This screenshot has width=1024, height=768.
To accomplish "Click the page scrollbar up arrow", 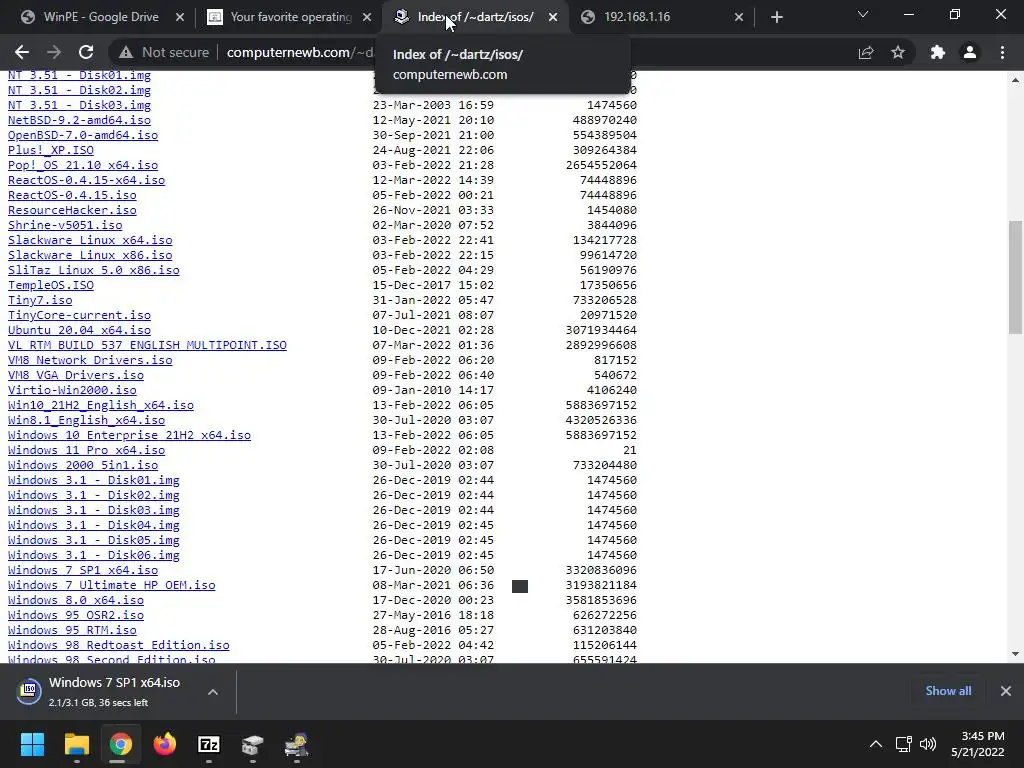I will [x=1015, y=80].
